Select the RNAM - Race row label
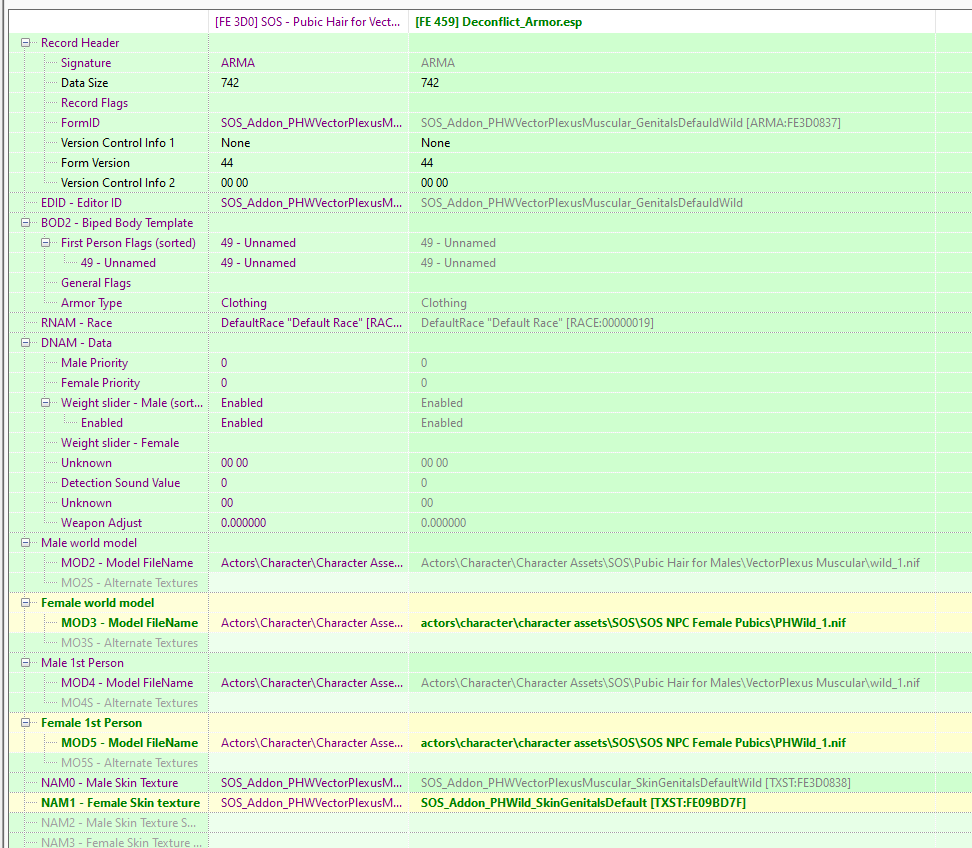This screenshot has height=848, width=972. (x=76, y=323)
